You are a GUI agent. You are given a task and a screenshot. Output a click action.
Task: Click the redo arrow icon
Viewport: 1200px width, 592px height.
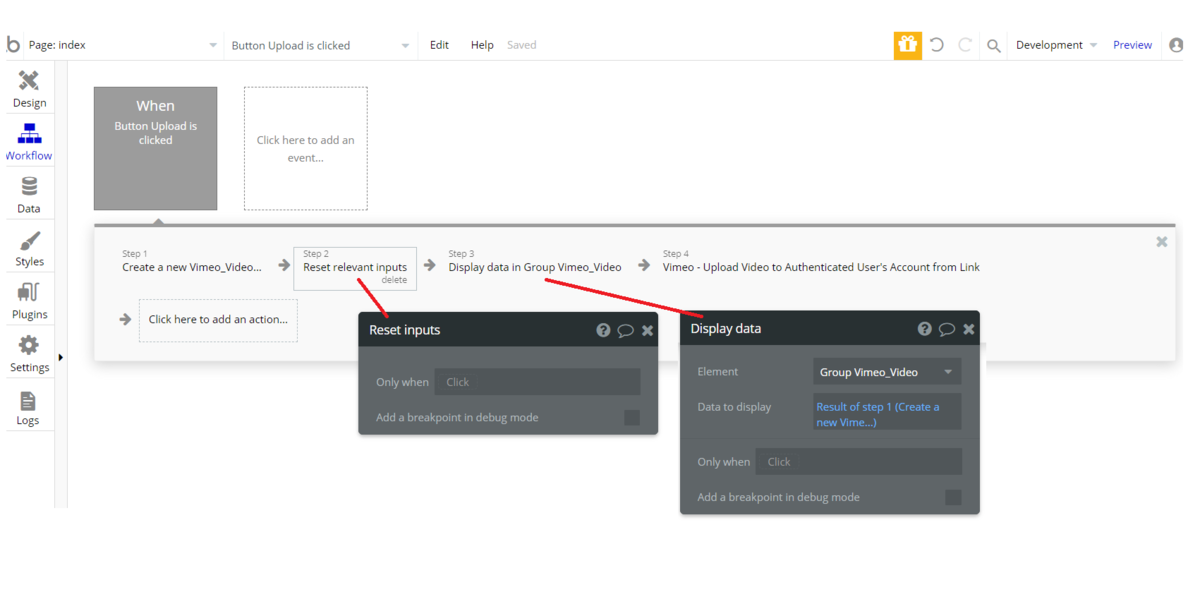coord(965,45)
